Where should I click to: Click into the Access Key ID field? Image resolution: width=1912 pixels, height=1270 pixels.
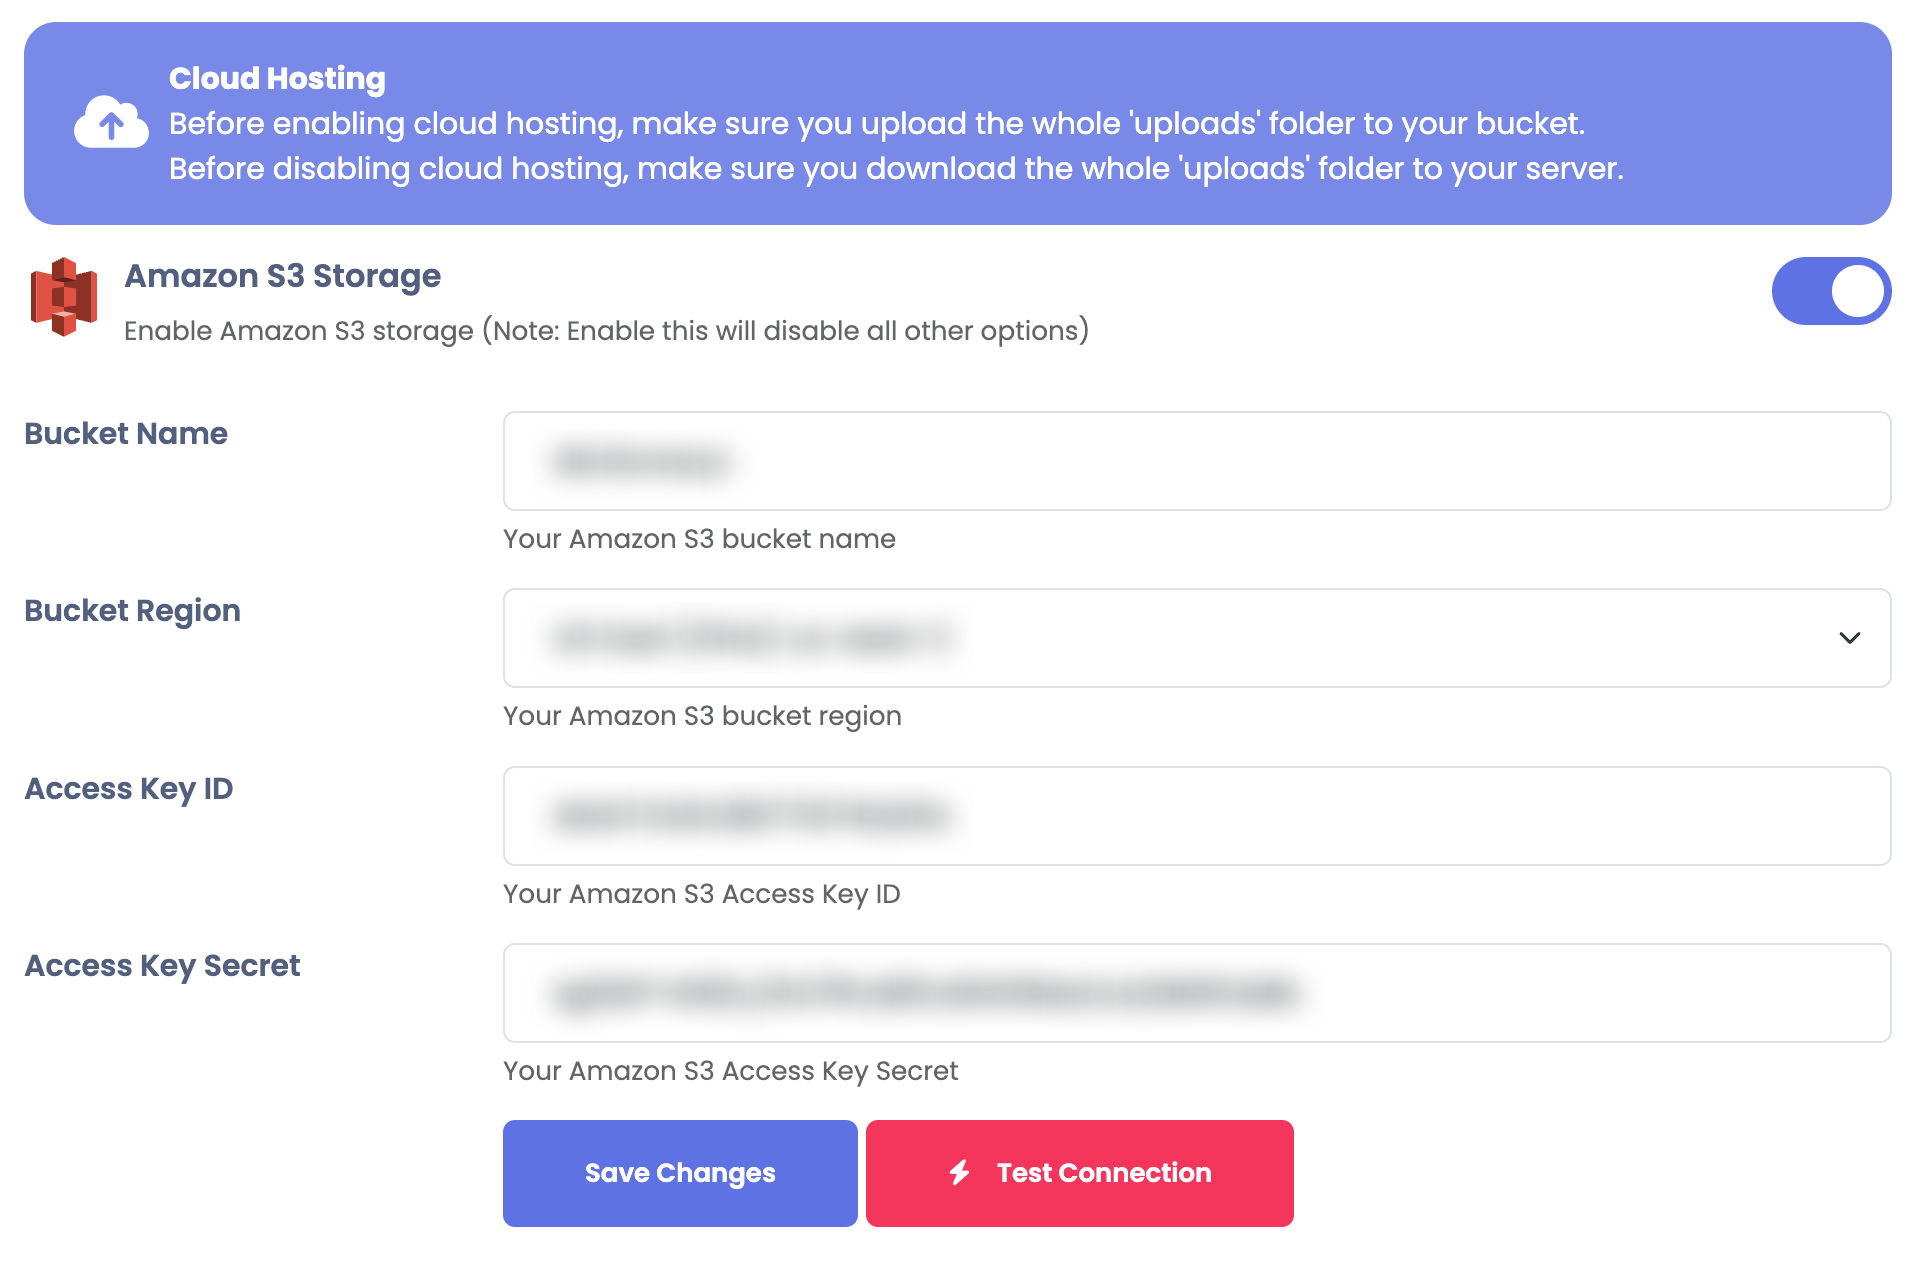pyautogui.click(x=1196, y=816)
